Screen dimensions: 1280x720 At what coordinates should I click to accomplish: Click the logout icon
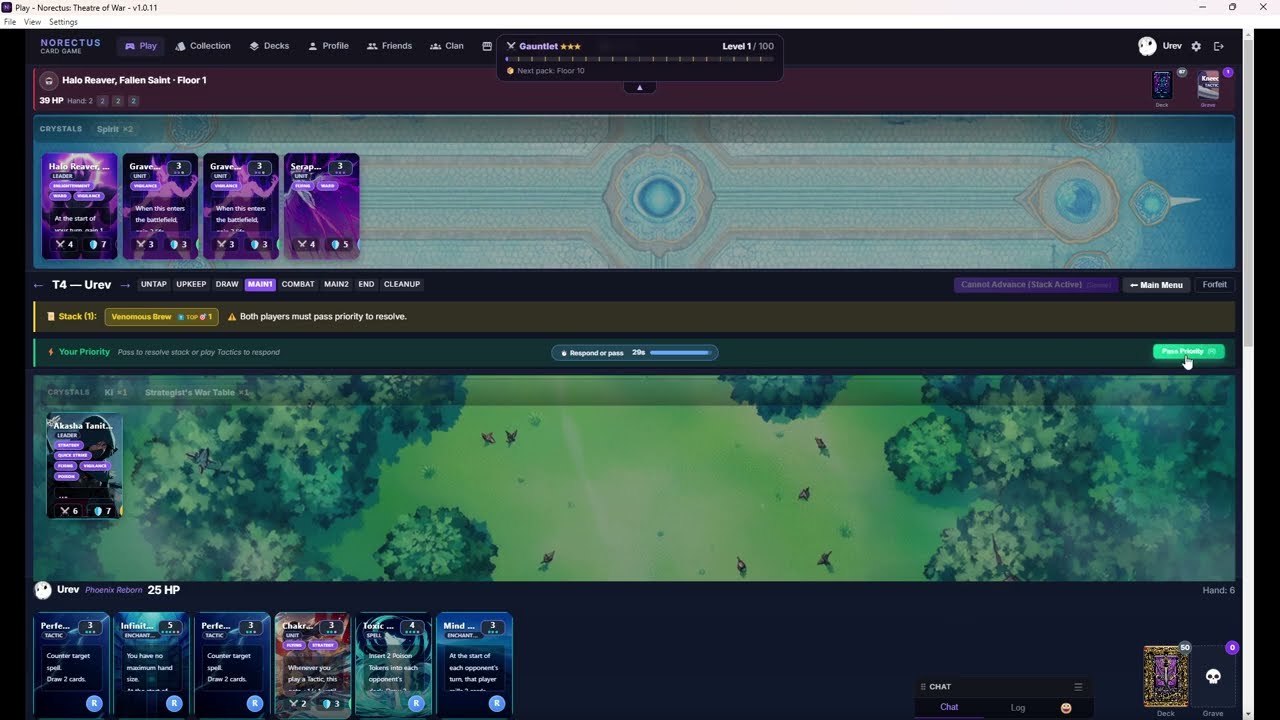click(1218, 46)
